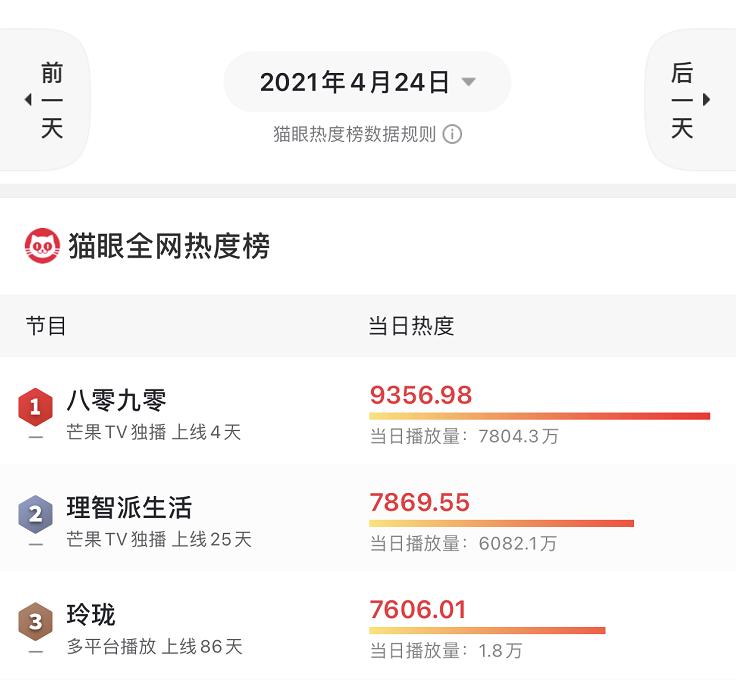Open the 八零九零 show entry

coord(116,401)
